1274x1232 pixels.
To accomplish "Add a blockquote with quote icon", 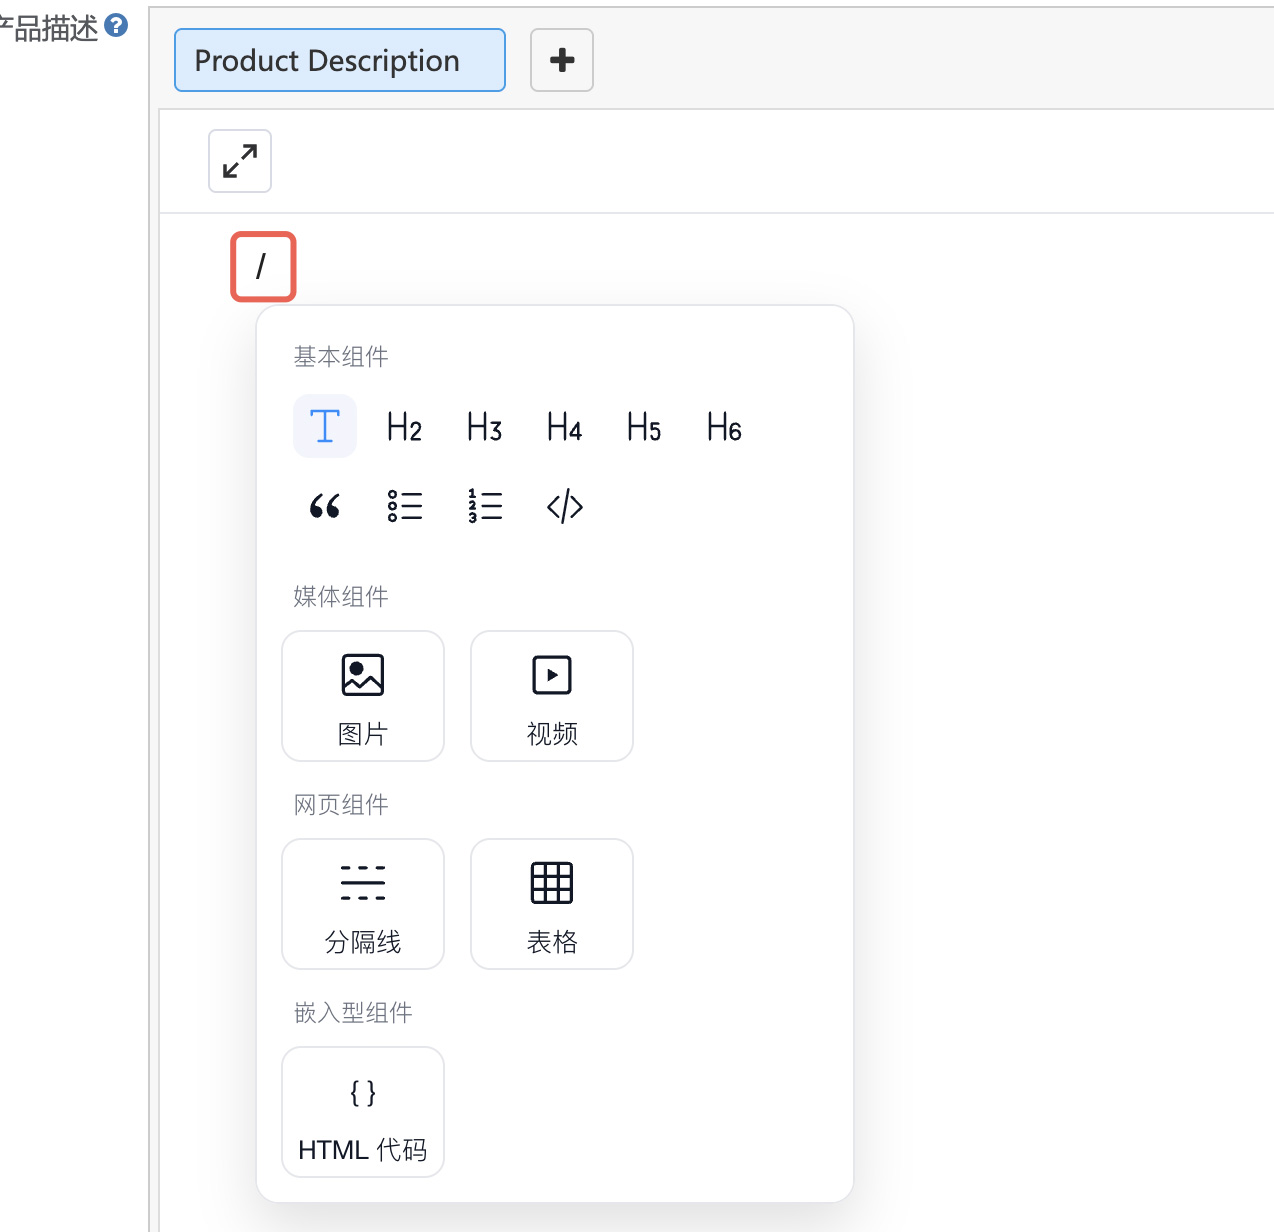I will [x=325, y=506].
